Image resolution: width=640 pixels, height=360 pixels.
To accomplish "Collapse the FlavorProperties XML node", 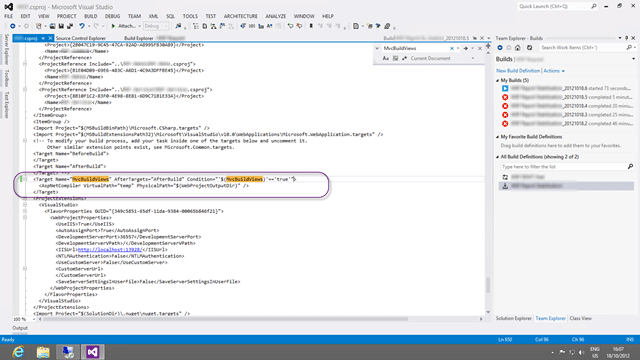I will (x=25, y=211).
